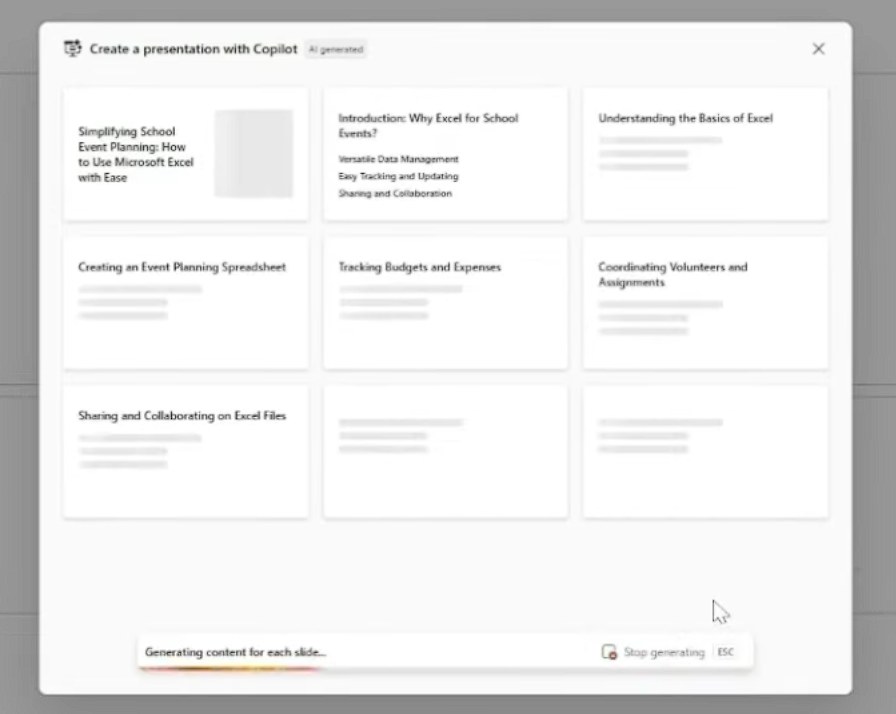Click the generation progress bar

[231, 668]
